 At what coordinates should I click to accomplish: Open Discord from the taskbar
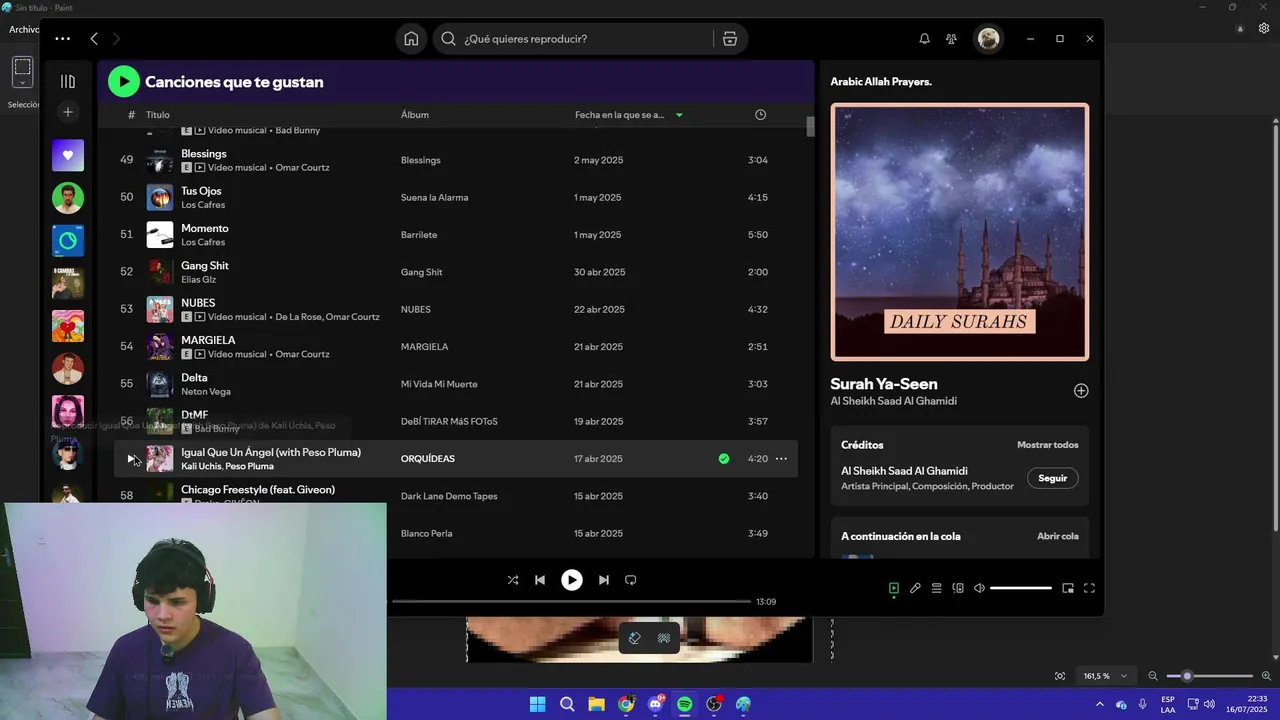pos(656,704)
